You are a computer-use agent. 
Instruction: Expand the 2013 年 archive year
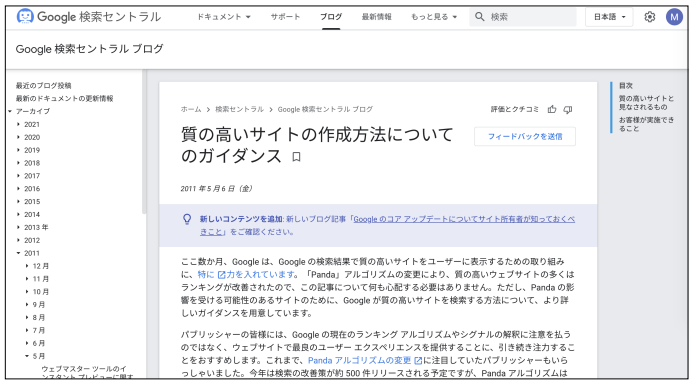coord(18,227)
